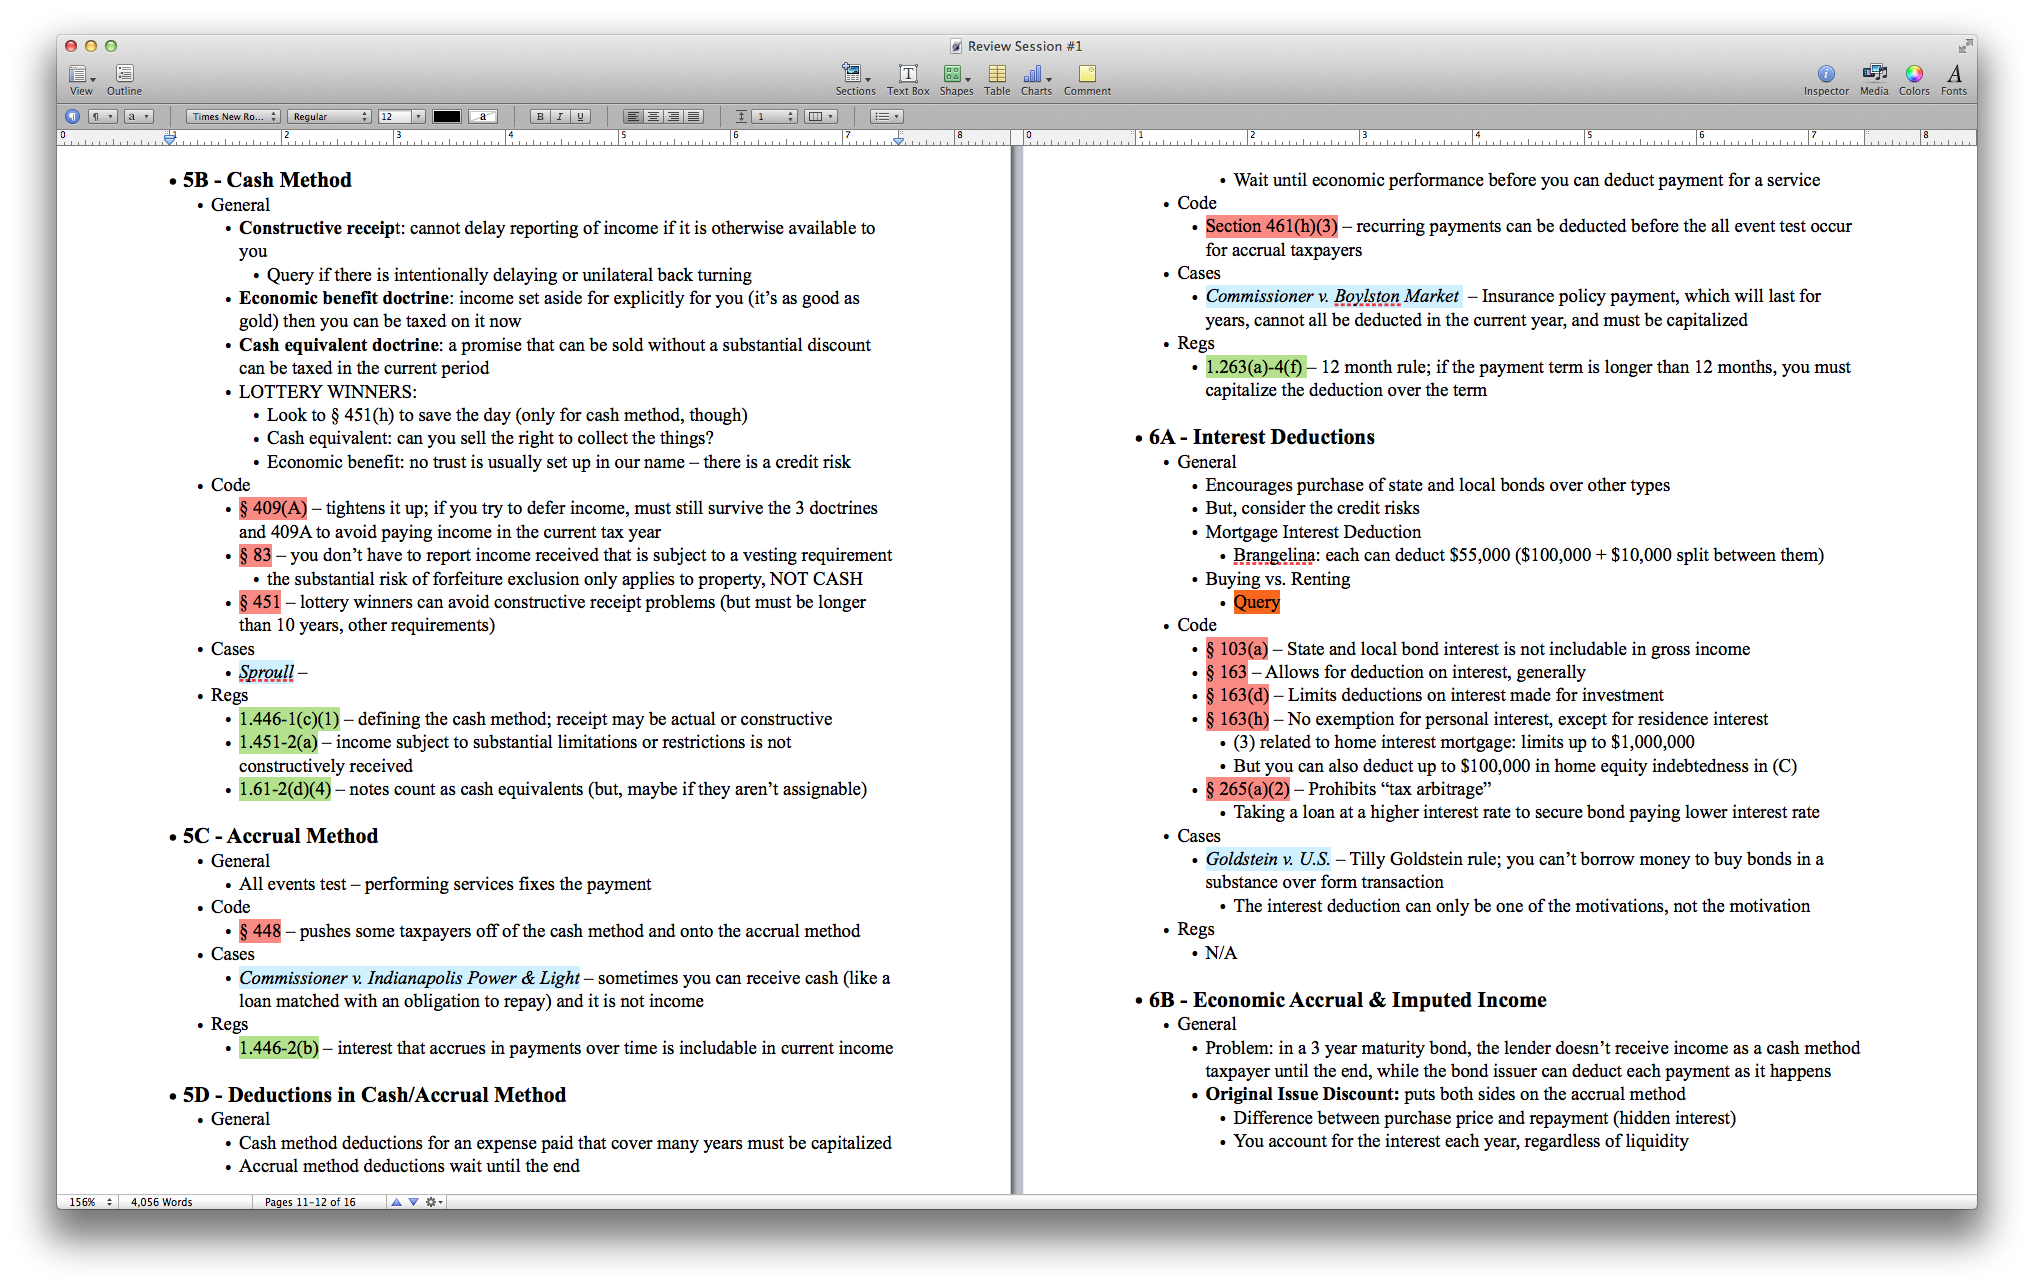Click the § 448 highlighted code

pyautogui.click(x=260, y=931)
